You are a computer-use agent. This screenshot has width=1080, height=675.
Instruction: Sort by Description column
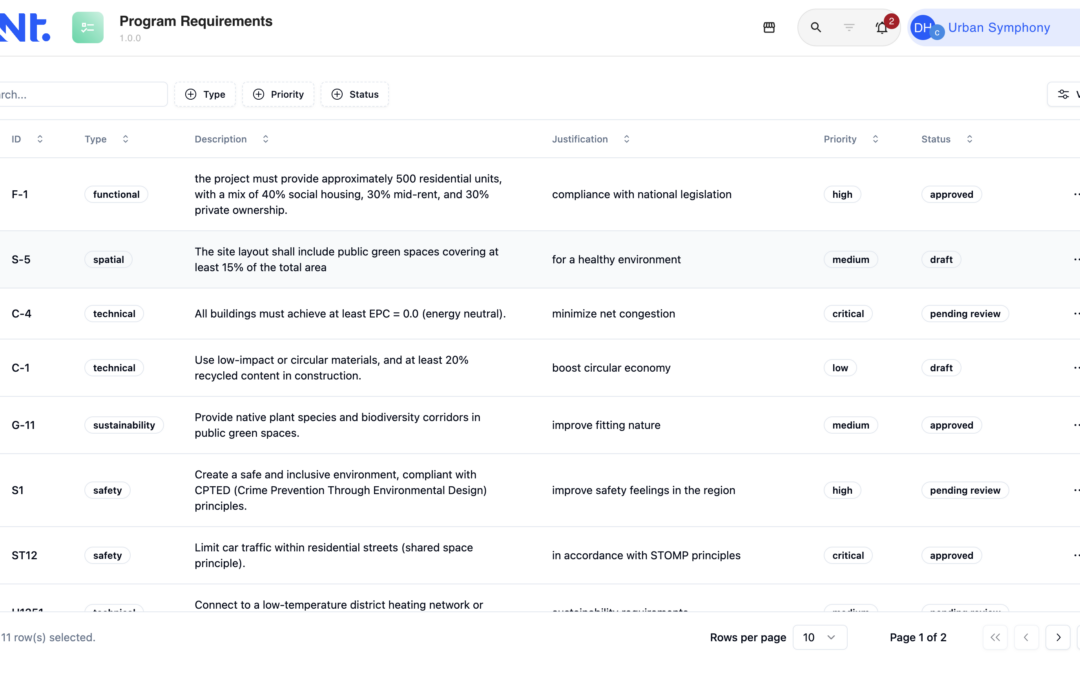[231, 139]
